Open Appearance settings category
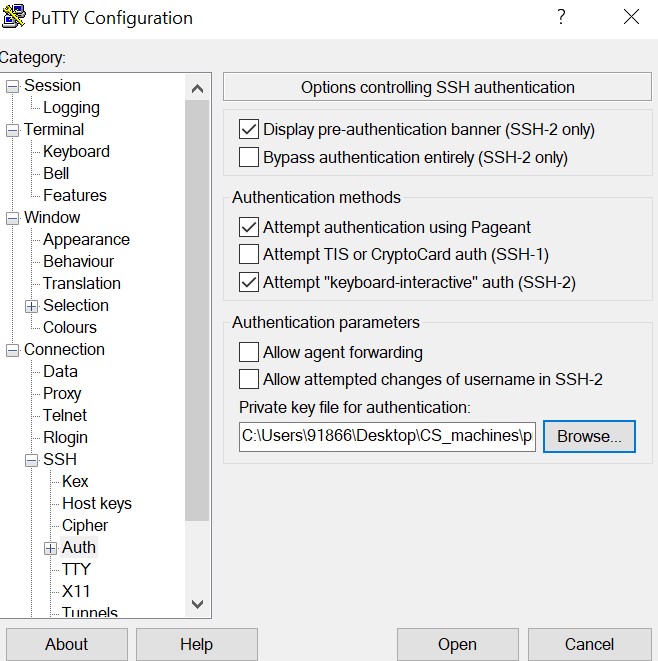Image resolution: width=658 pixels, height=661 pixels. point(86,240)
